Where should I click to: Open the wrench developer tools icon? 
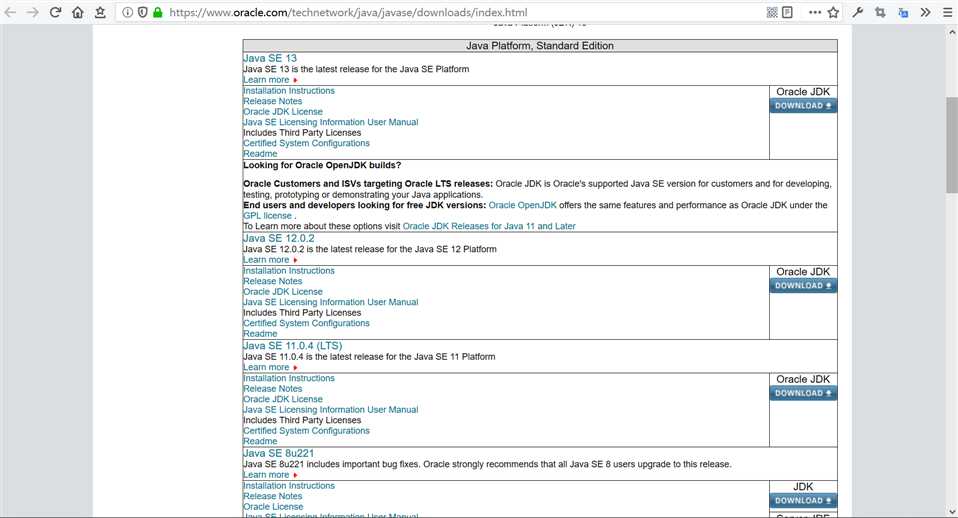pos(858,12)
